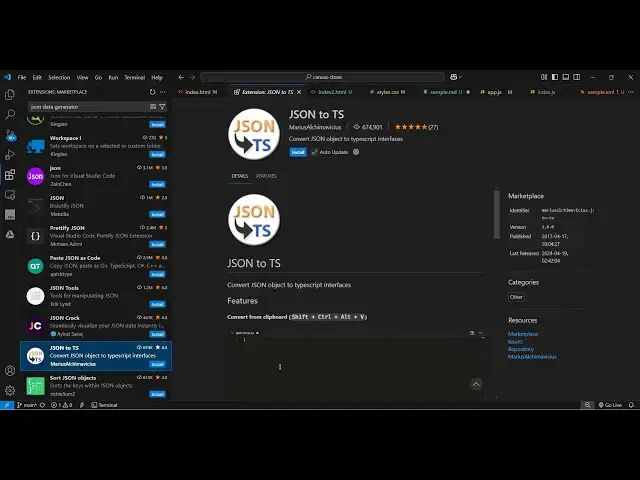Close the Extension: JSON to TS tab

point(299,92)
